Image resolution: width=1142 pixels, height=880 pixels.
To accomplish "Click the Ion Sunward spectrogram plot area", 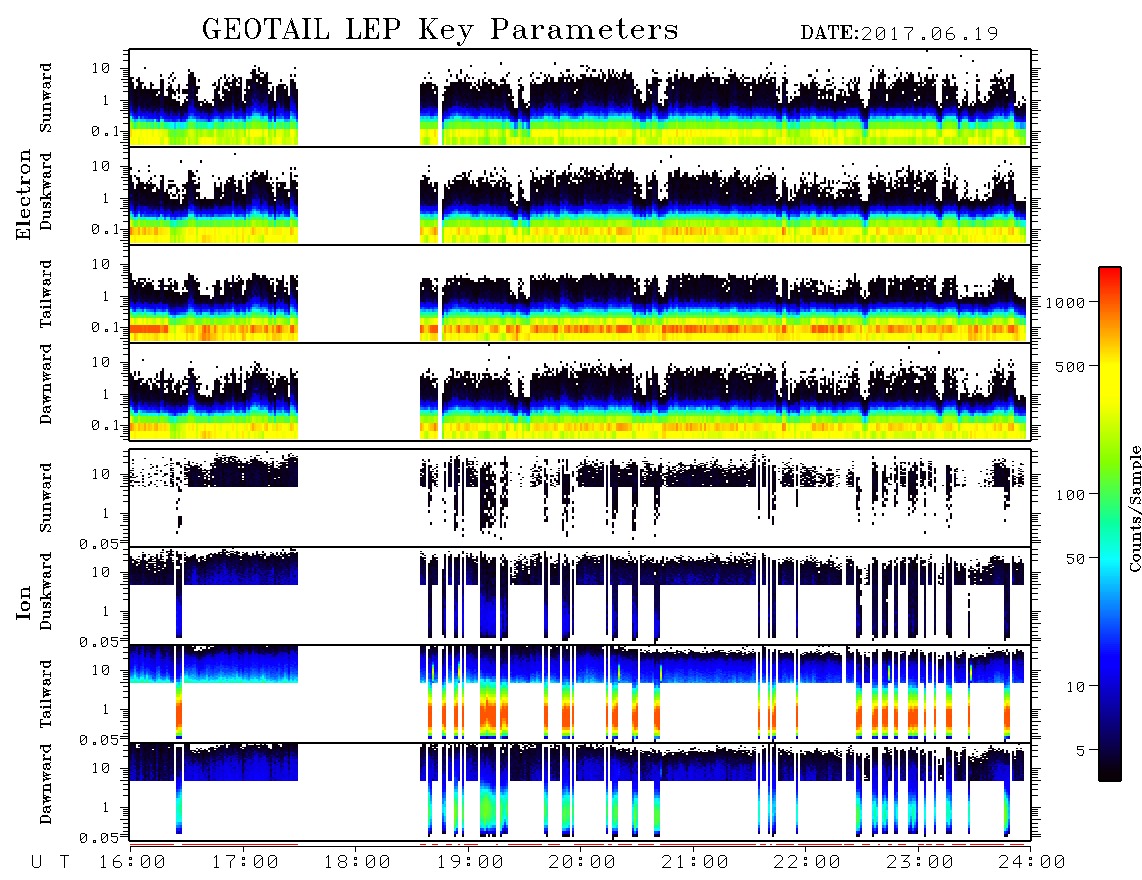I will [x=580, y=498].
